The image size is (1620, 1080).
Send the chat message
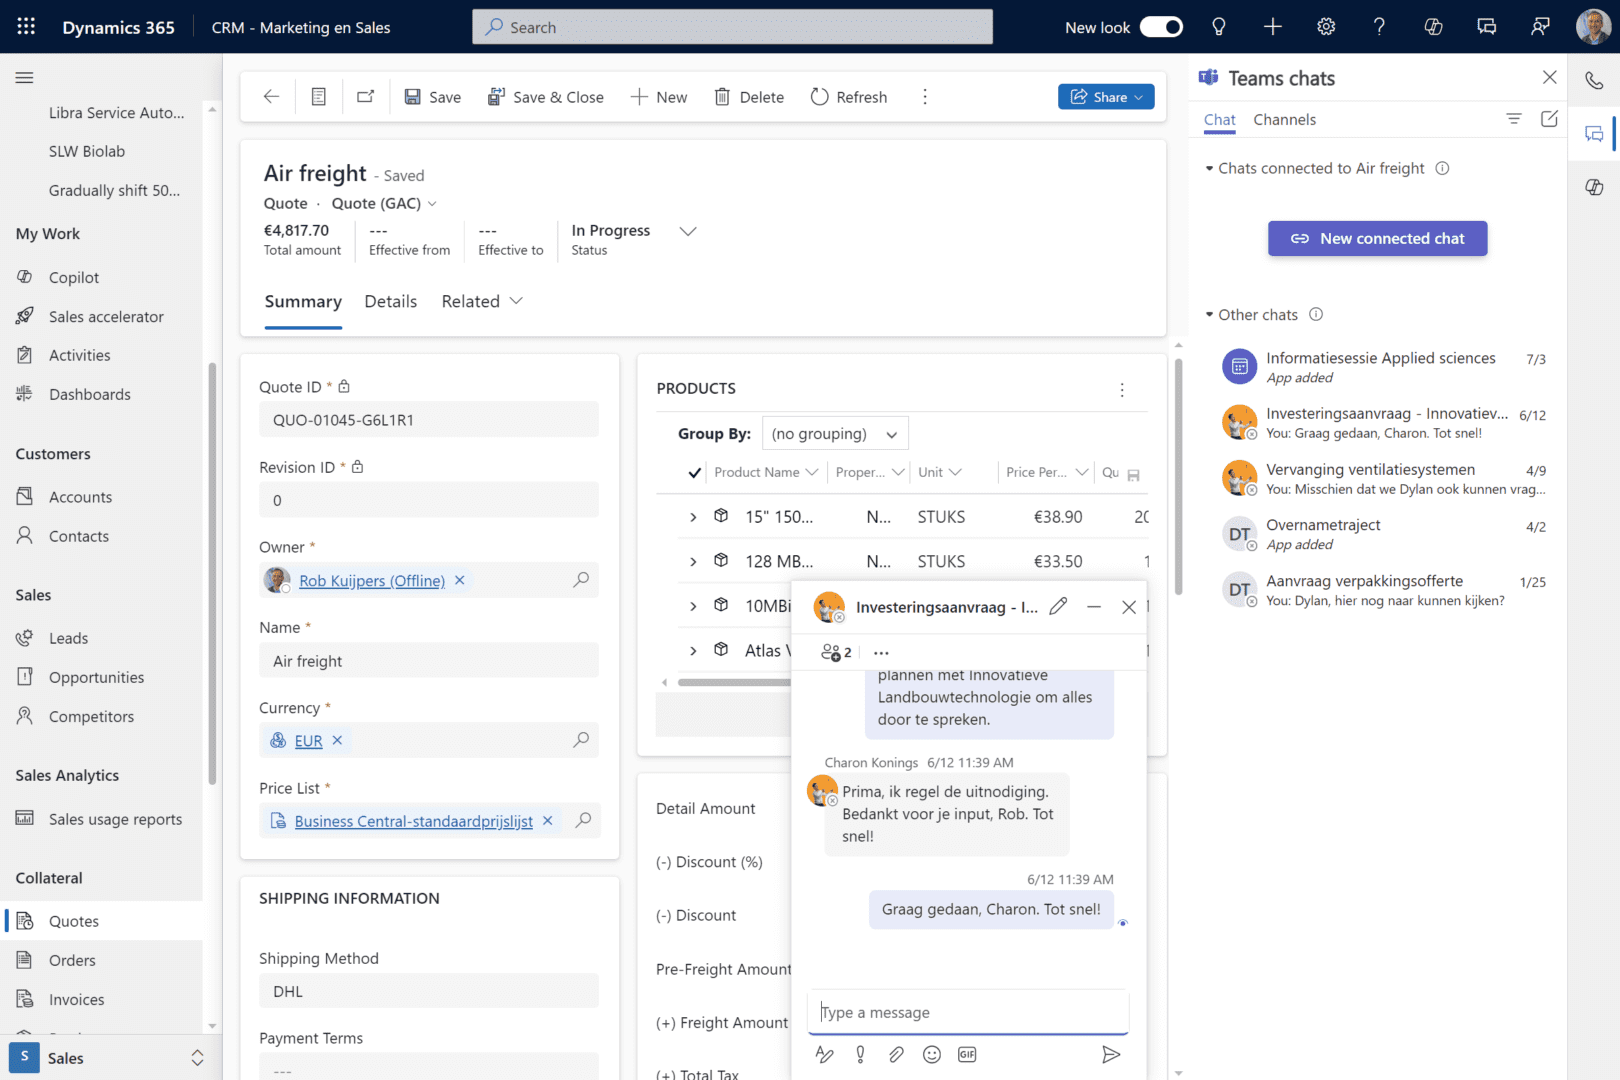1110,1054
